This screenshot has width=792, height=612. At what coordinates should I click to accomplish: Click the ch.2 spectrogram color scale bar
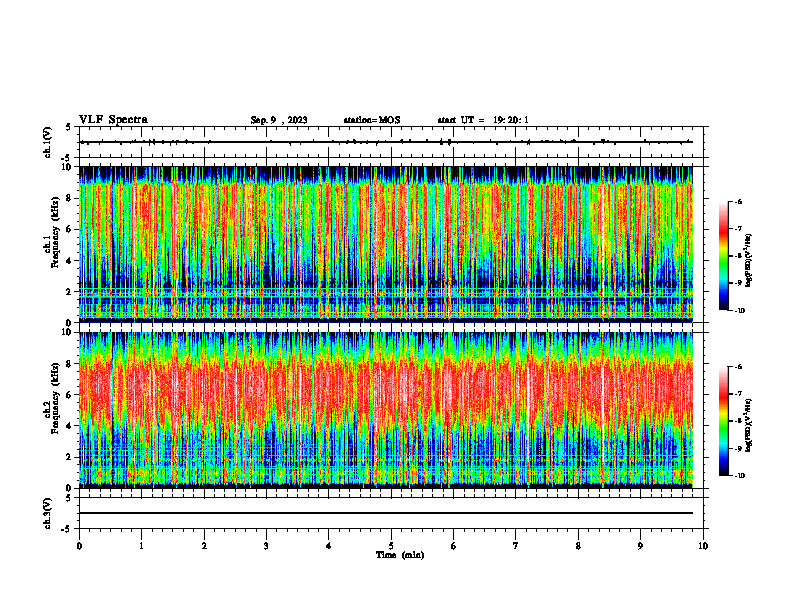pyautogui.click(x=723, y=421)
